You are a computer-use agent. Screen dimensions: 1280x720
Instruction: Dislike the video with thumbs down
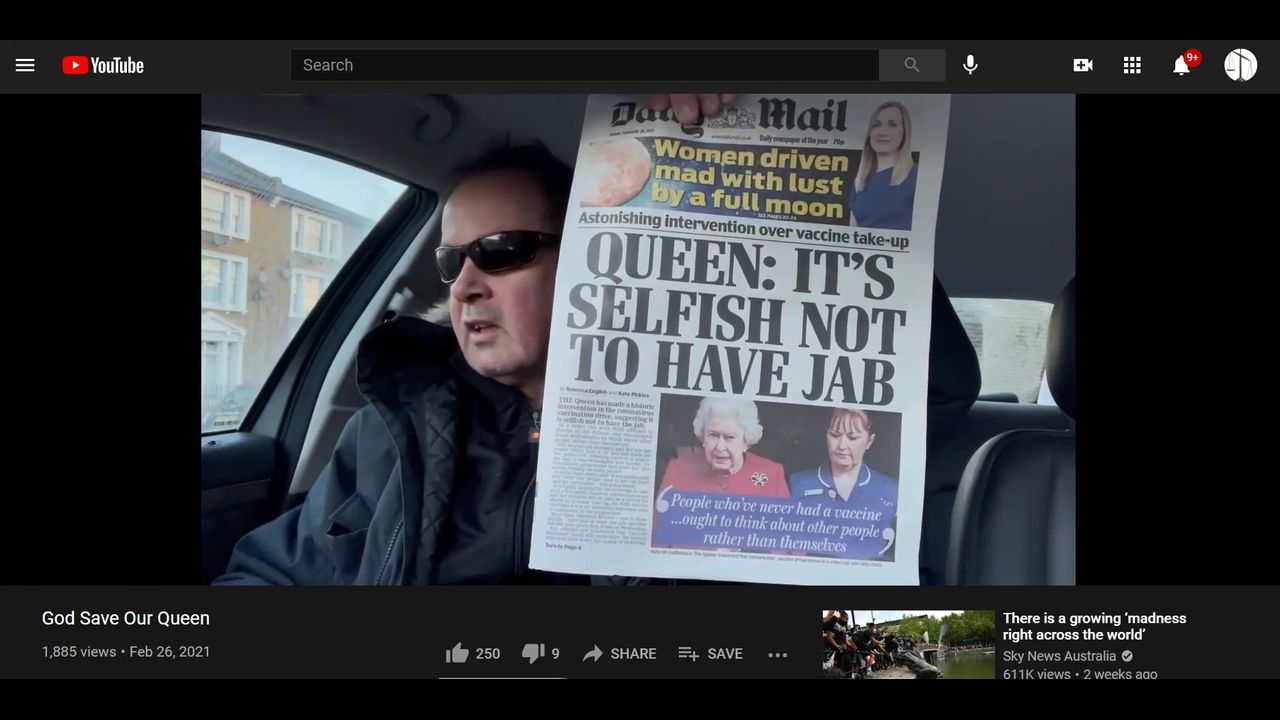(x=533, y=653)
